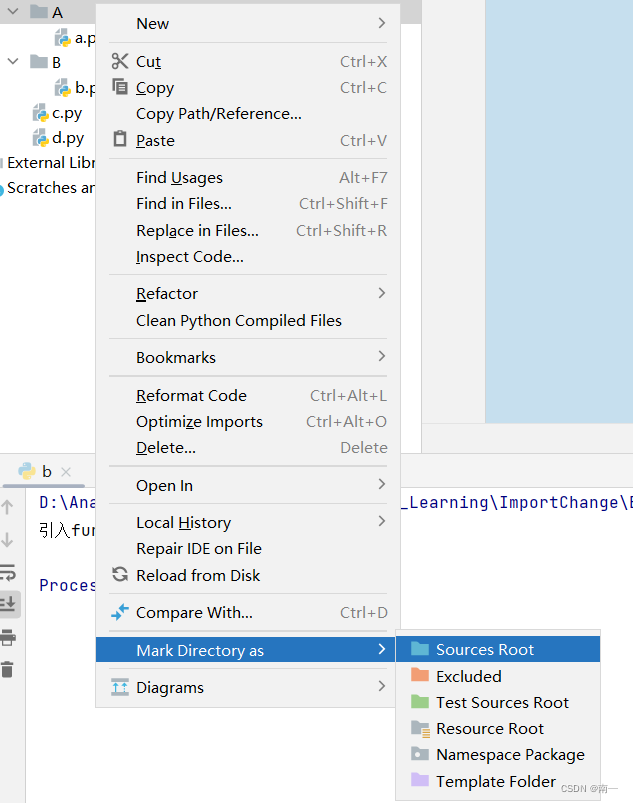Click the trash clear-all icon in run panel

[x=7, y=669]
